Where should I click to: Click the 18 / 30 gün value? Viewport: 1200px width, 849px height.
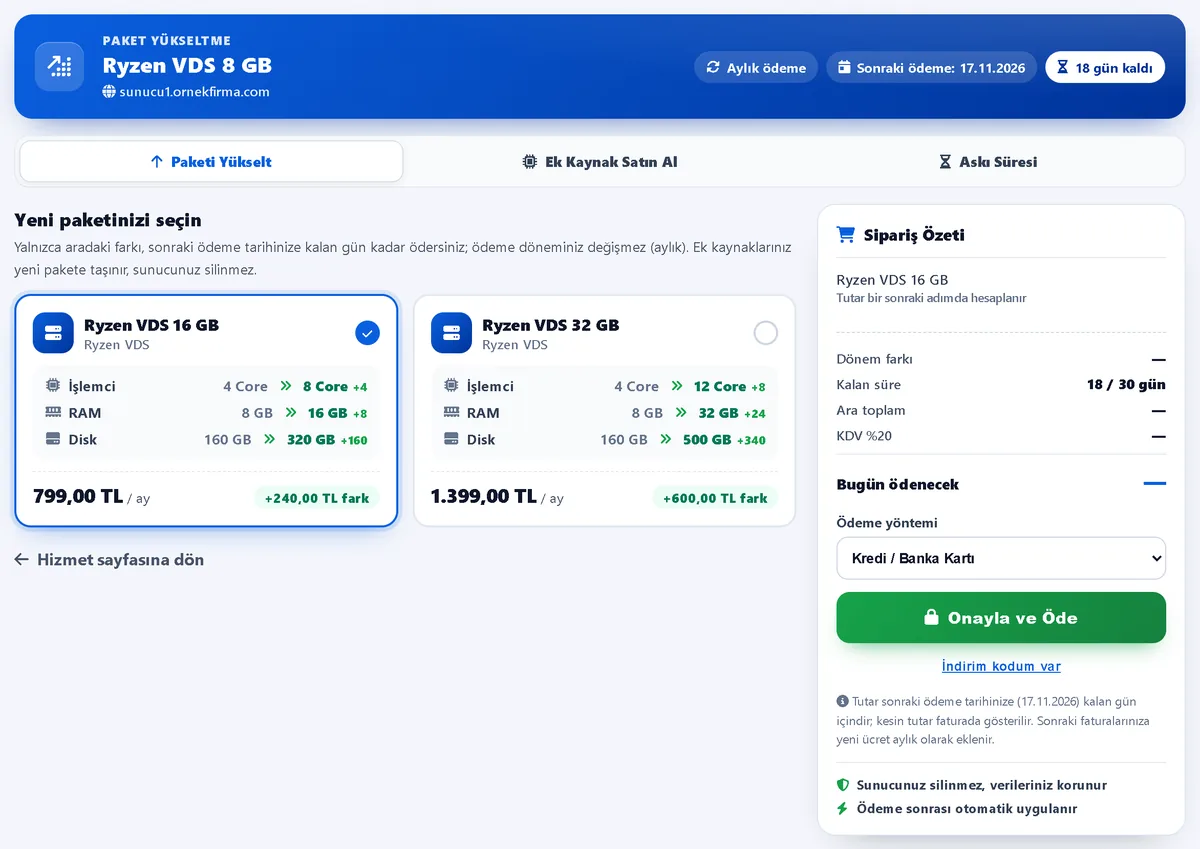1126,385
